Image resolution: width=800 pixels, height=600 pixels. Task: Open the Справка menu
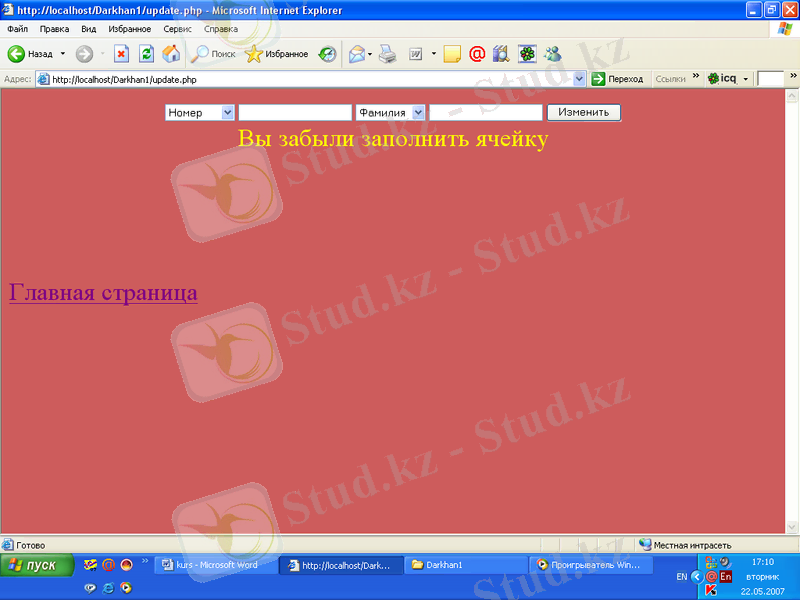click(221, 29)
